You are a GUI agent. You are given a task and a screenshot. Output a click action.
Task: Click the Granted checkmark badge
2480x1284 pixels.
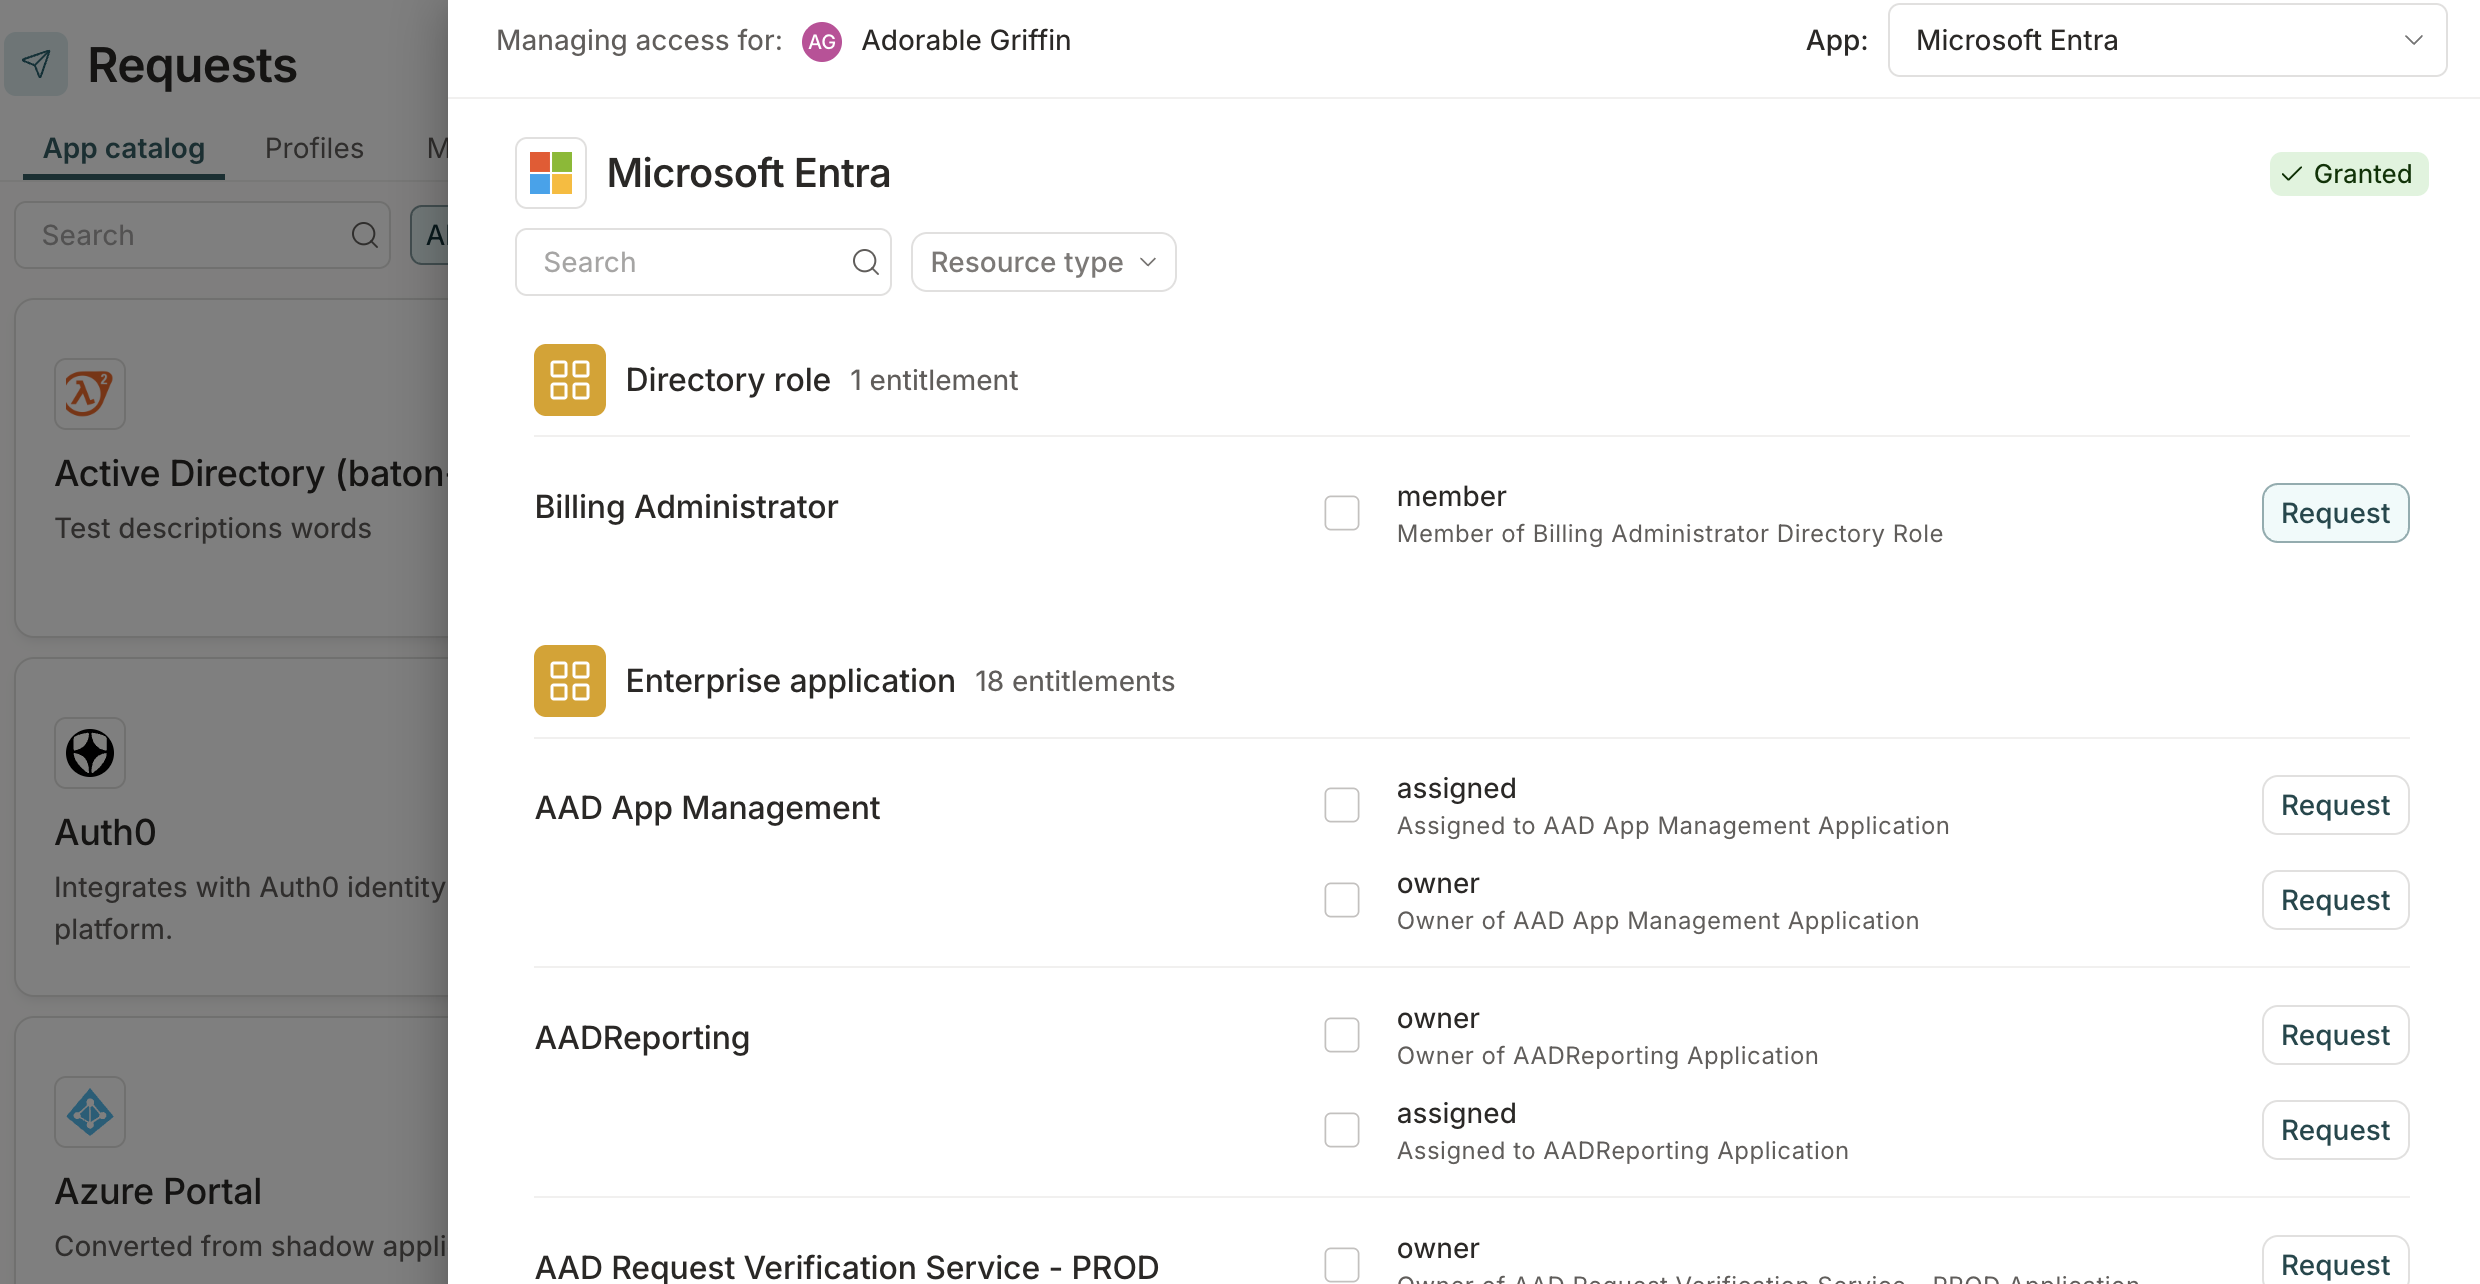[x=2348, y=174]
